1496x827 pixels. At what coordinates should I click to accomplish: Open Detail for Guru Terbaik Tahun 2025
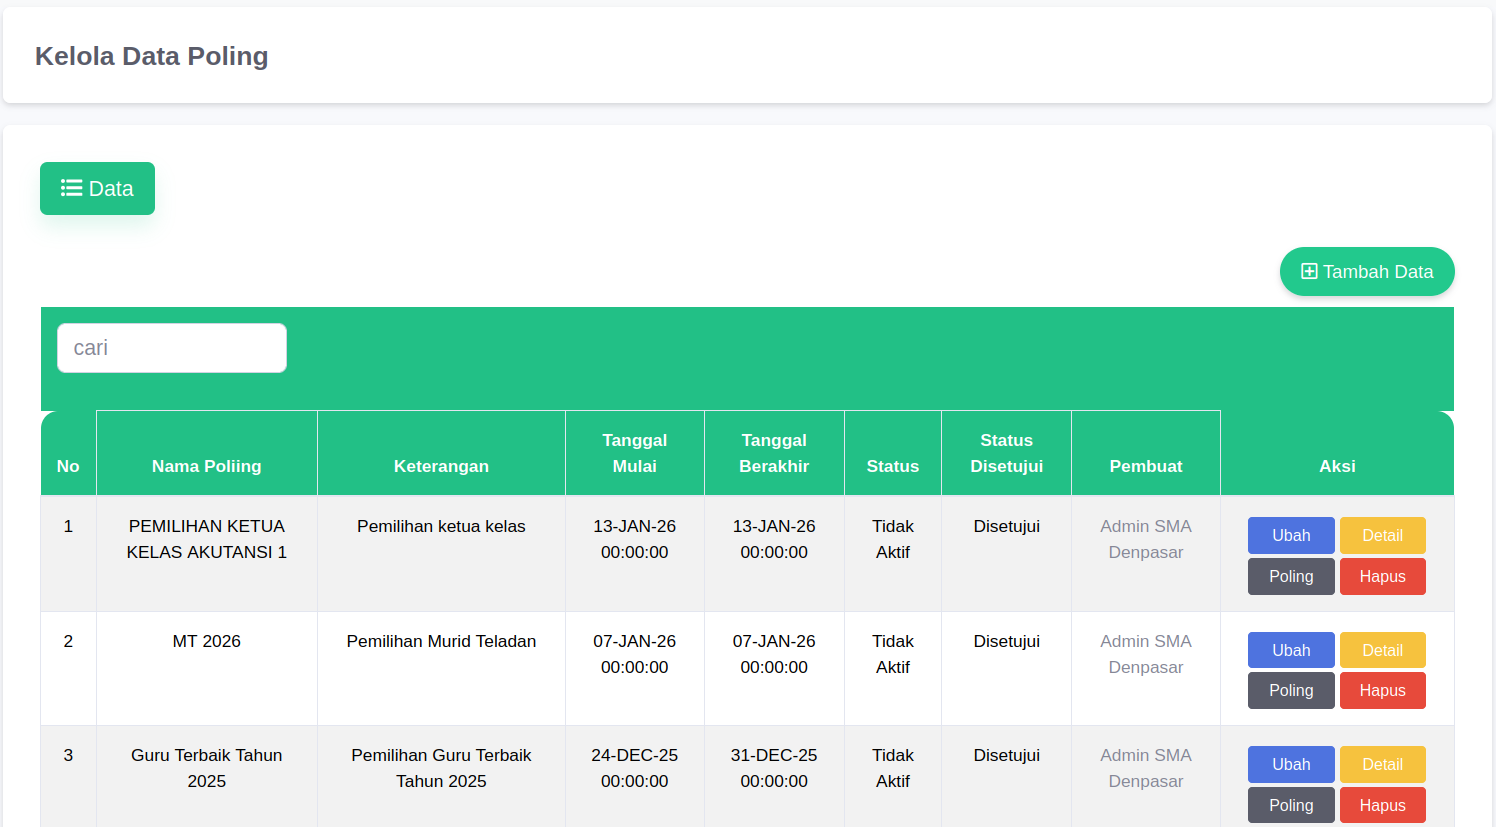tap(1382, 764)
